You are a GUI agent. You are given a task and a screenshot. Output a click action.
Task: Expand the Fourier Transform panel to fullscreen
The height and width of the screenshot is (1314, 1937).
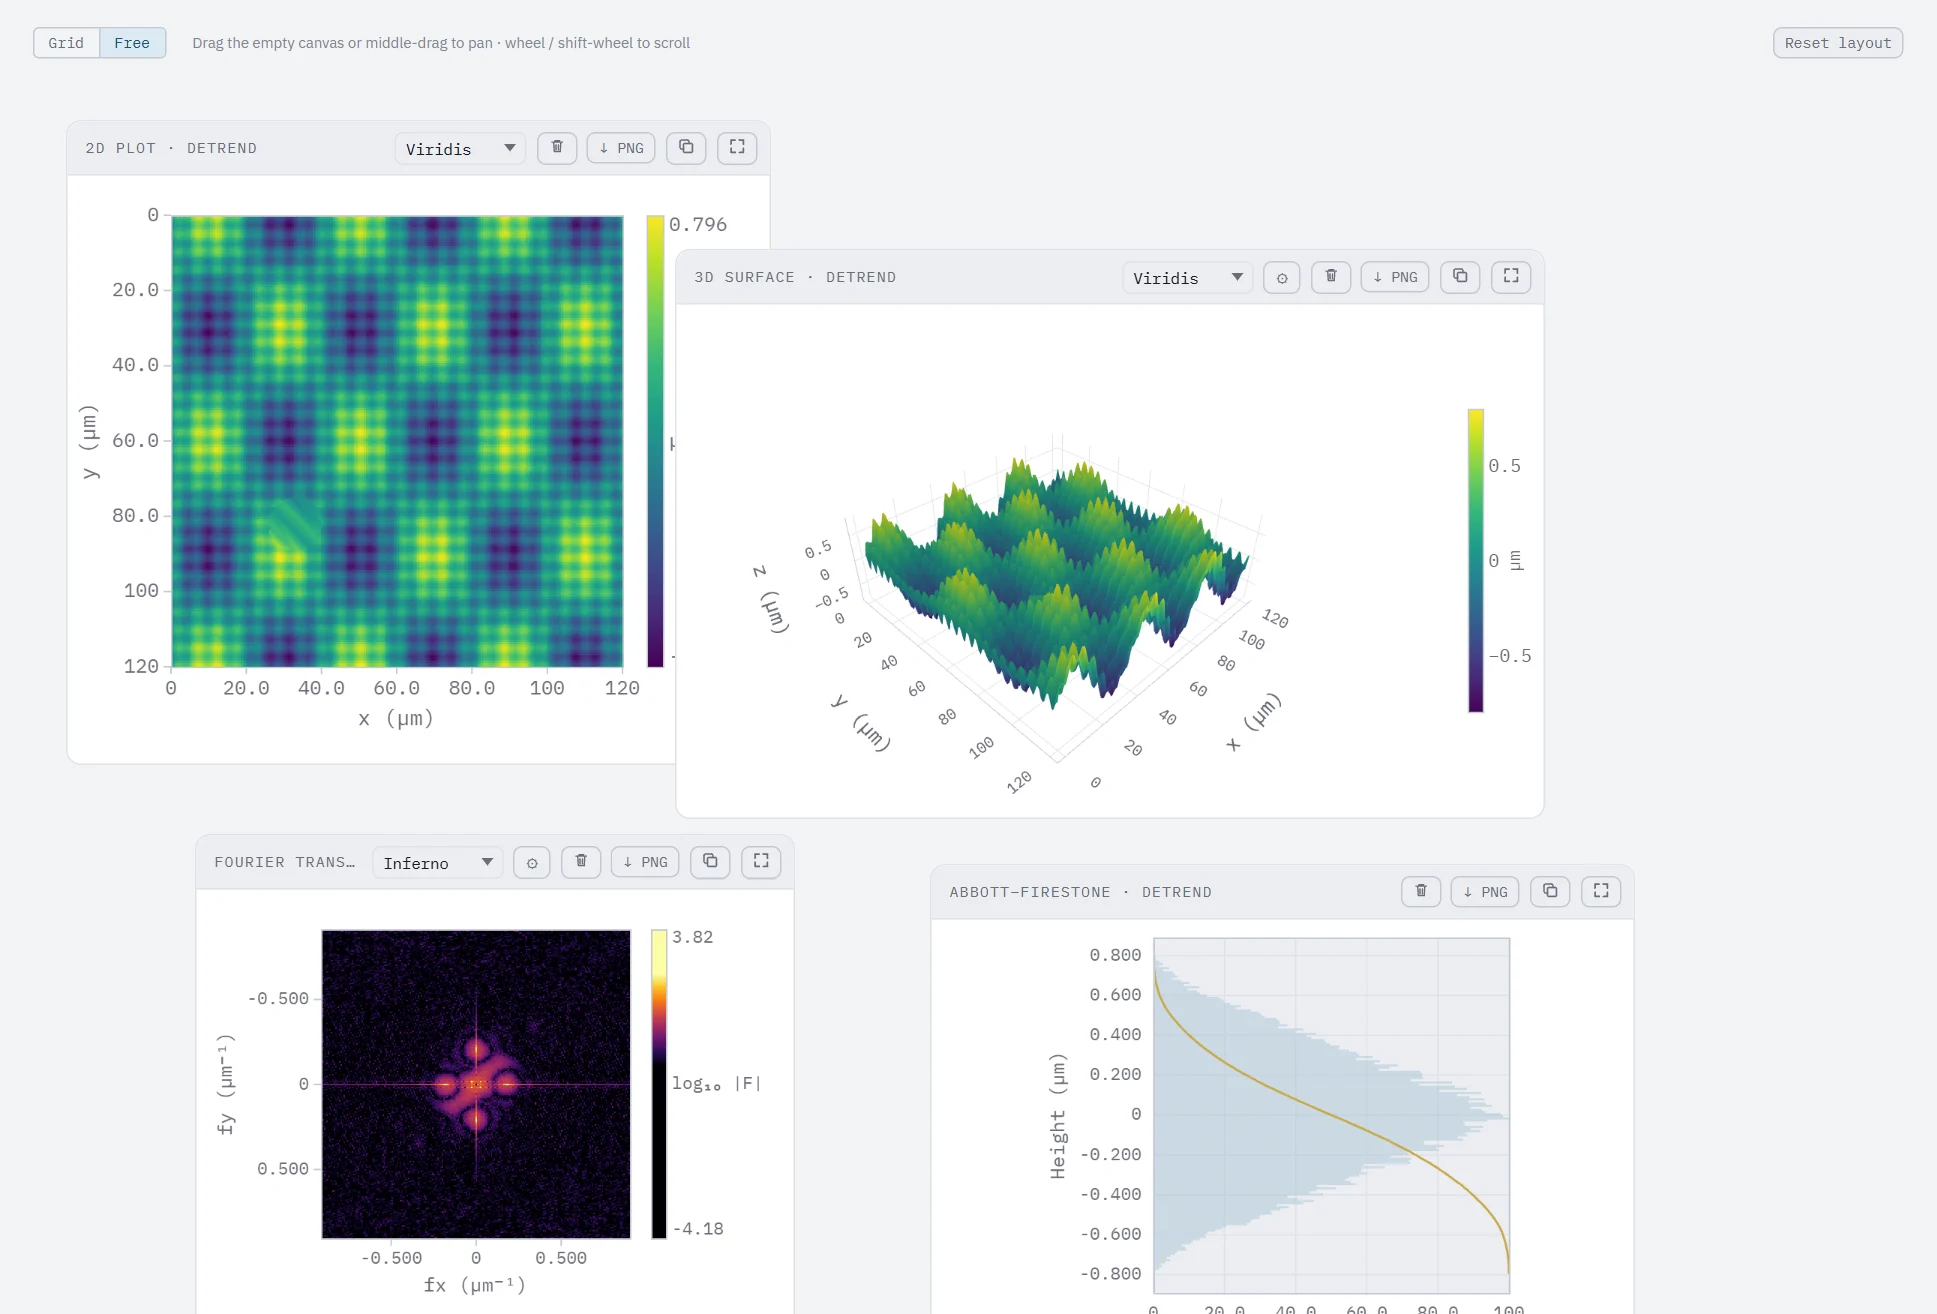click(x=761, y=862)
